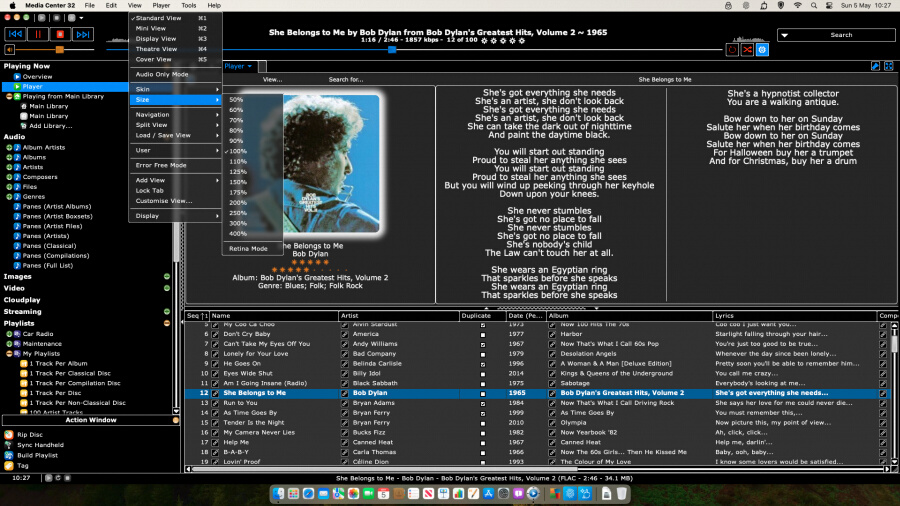Open the 1 Track Per Album playlist

tap(58, 363)
